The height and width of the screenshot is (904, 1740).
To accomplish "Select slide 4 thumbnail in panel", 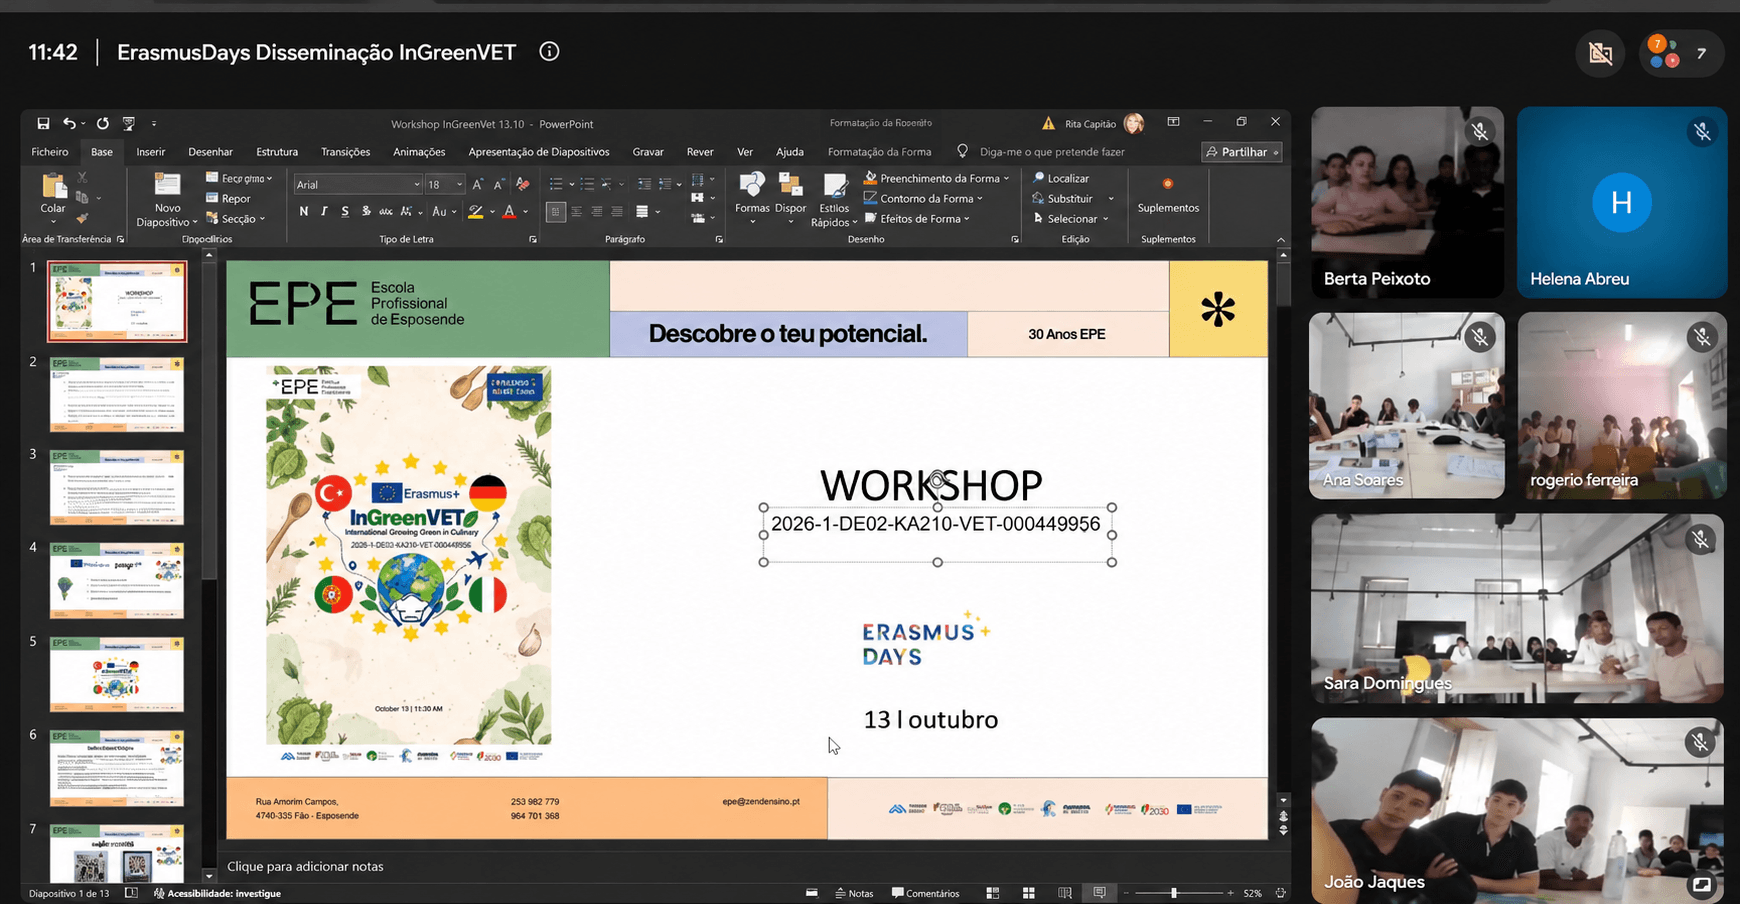I will [117, 580].
